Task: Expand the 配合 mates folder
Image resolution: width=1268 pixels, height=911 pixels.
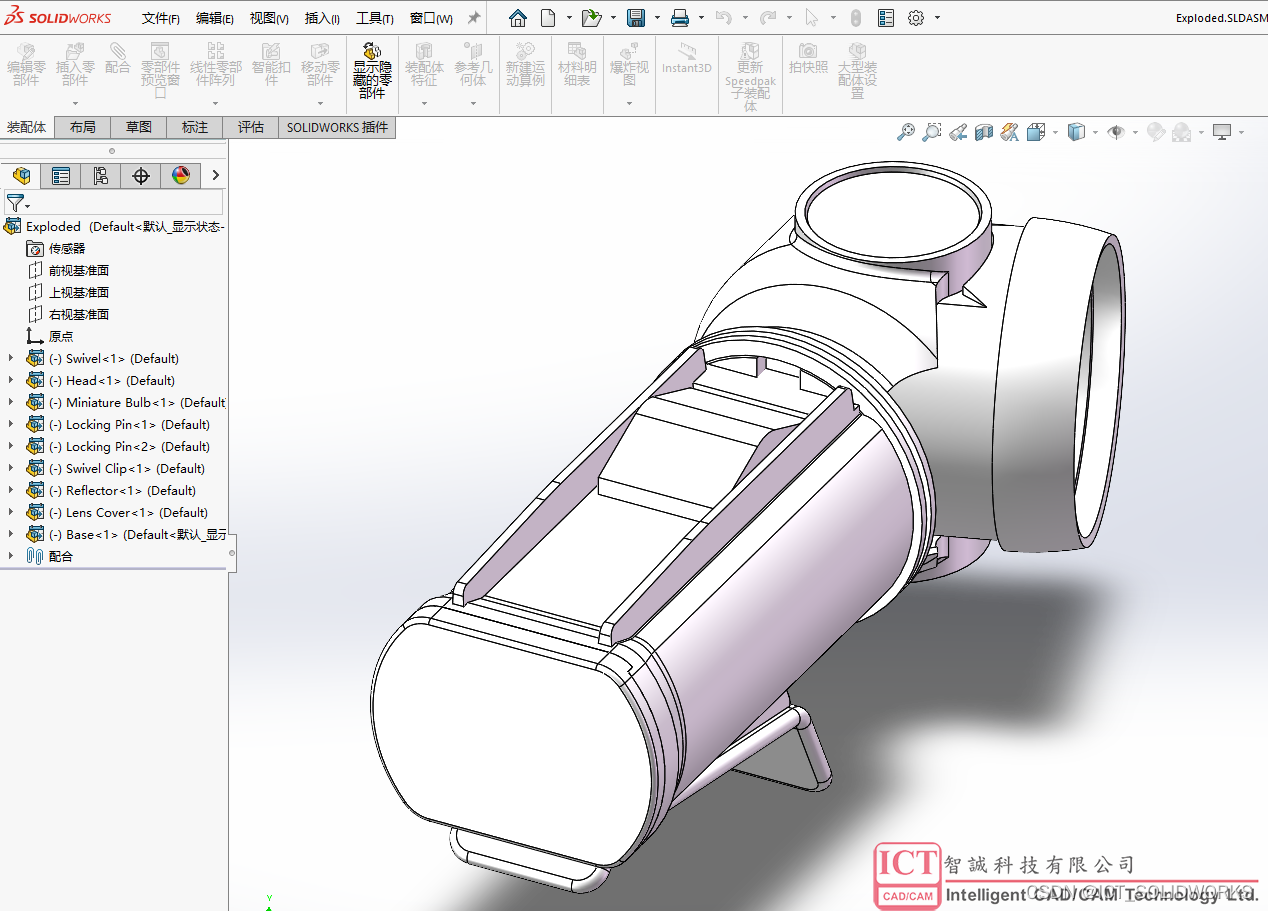Action: (11, 556)
